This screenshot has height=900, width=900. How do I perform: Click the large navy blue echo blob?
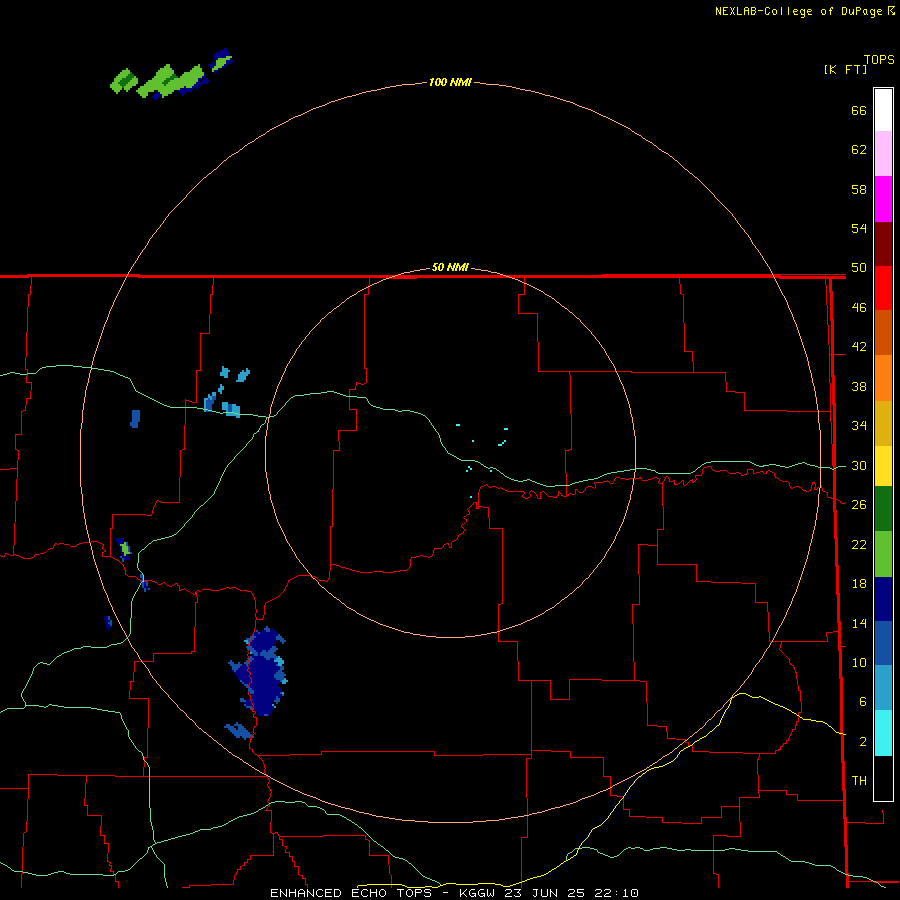point(262,672)
